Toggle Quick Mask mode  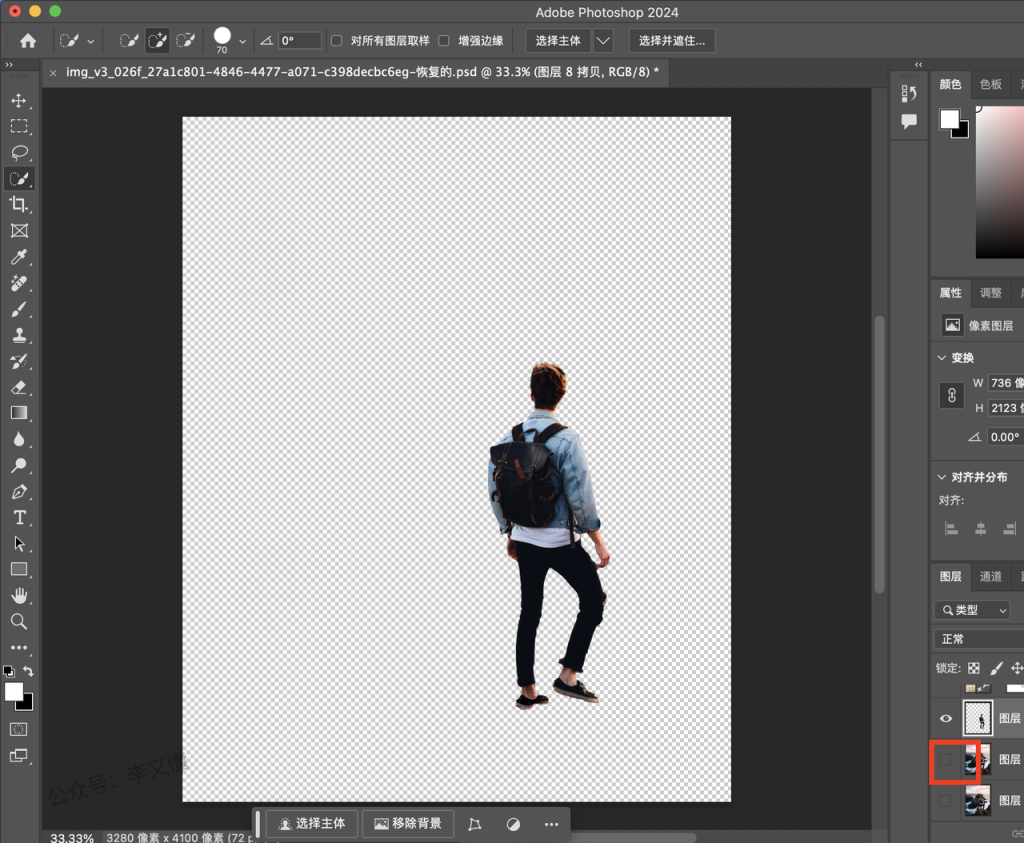tap(18, 729)
